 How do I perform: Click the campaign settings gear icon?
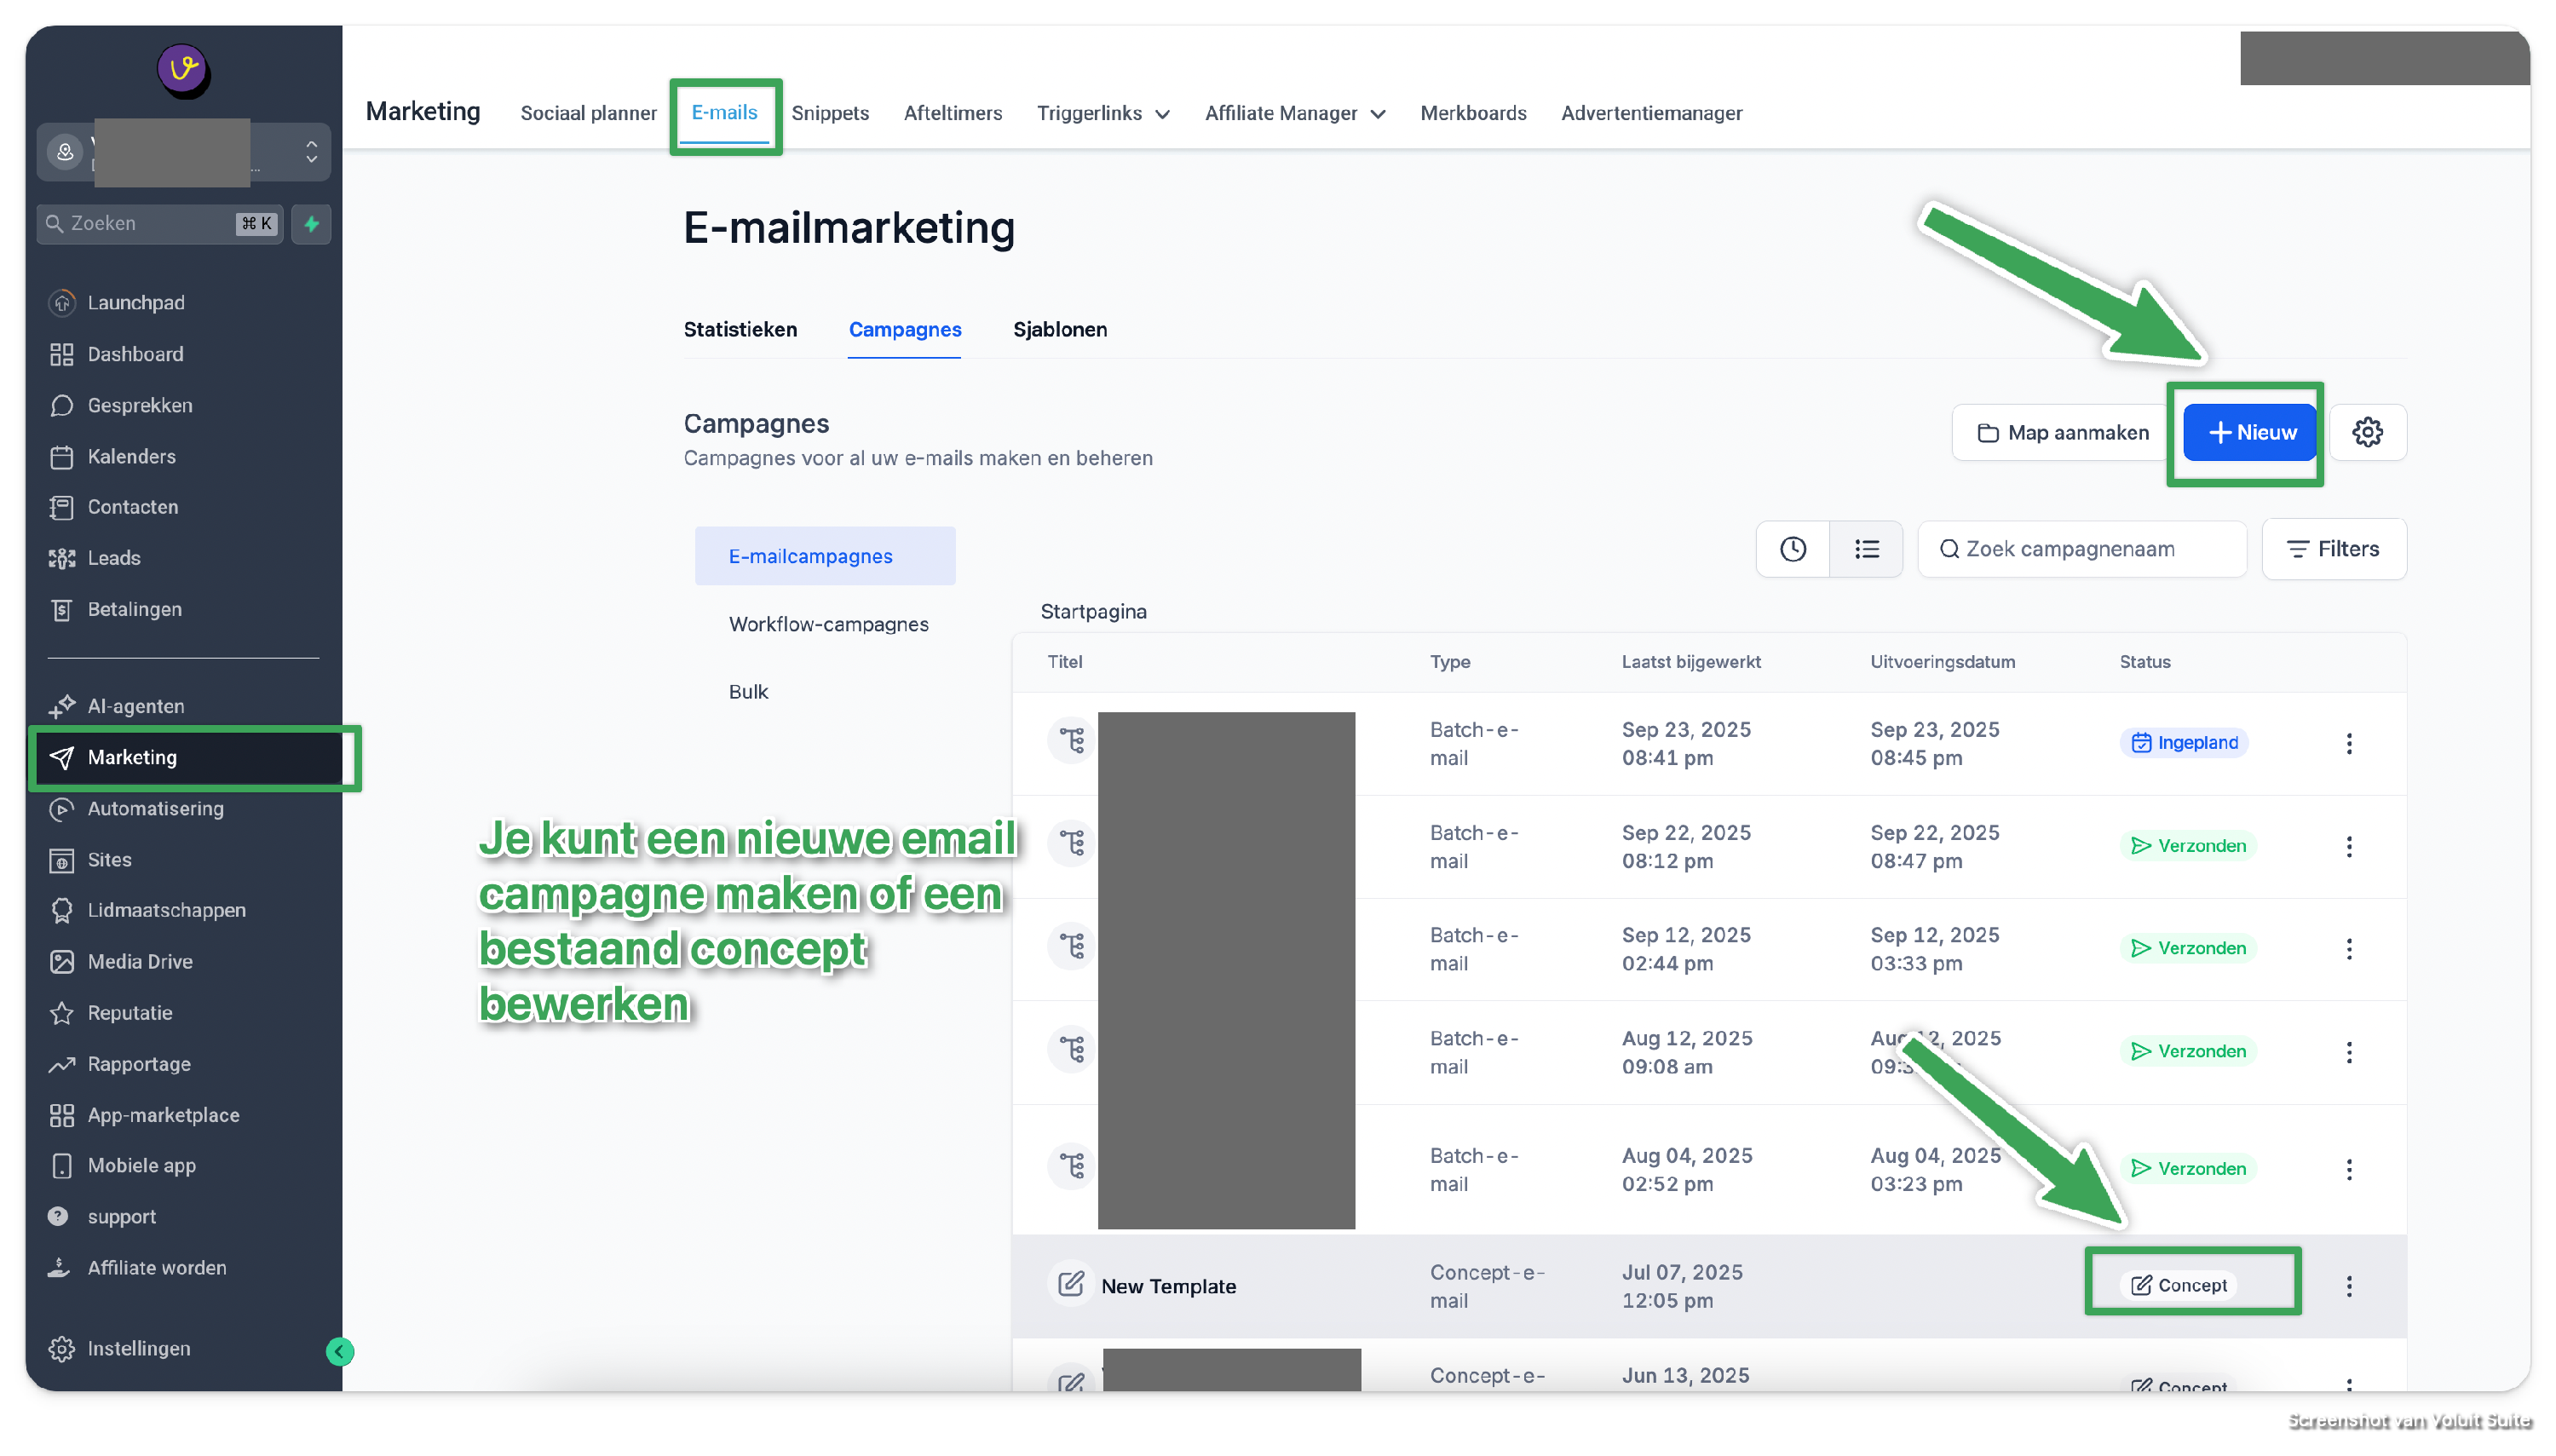pyautogui.click(x=2366, y=432)
